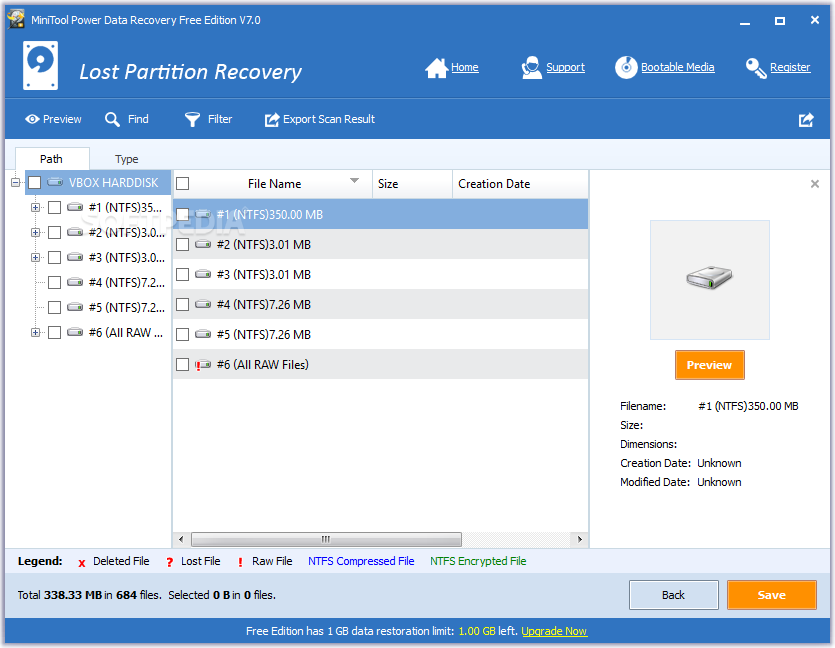The height and width of the screenshot is (648, 835).
Task: Click raw drive icon in #6 (All RAW Files) row
Action: click(203, 365)
